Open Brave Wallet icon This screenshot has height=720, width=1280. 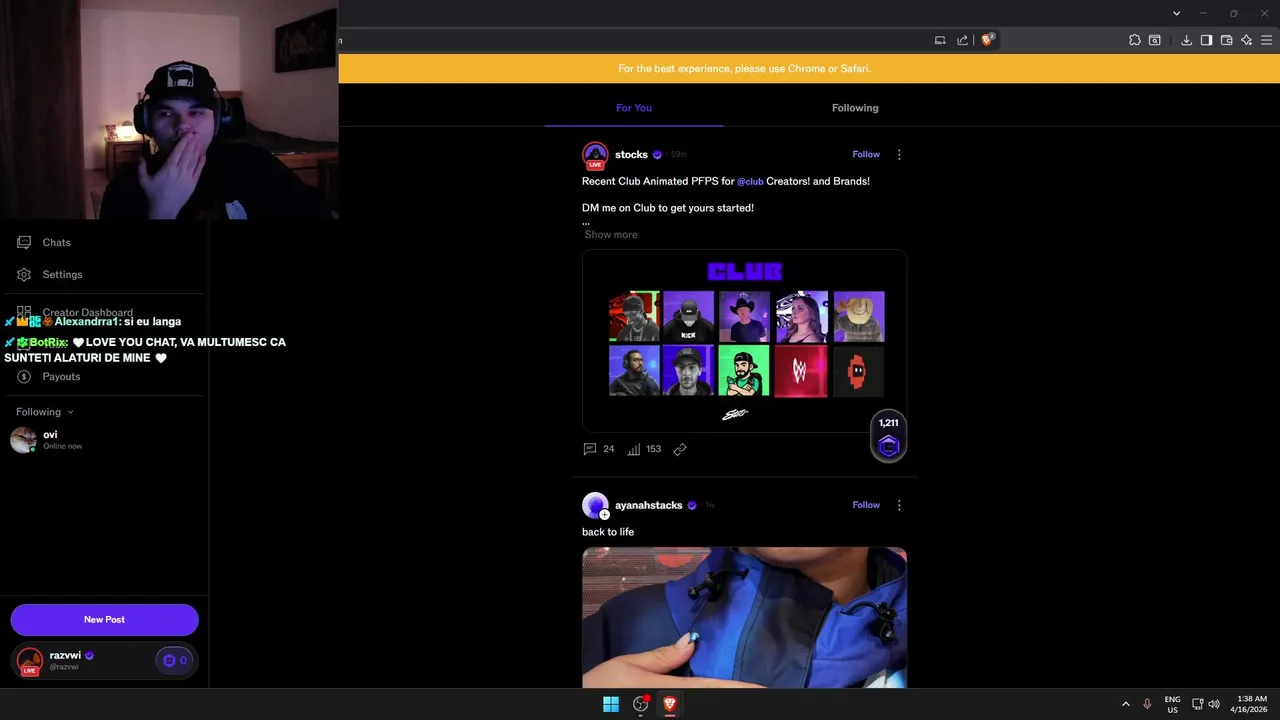[1226, 40]
